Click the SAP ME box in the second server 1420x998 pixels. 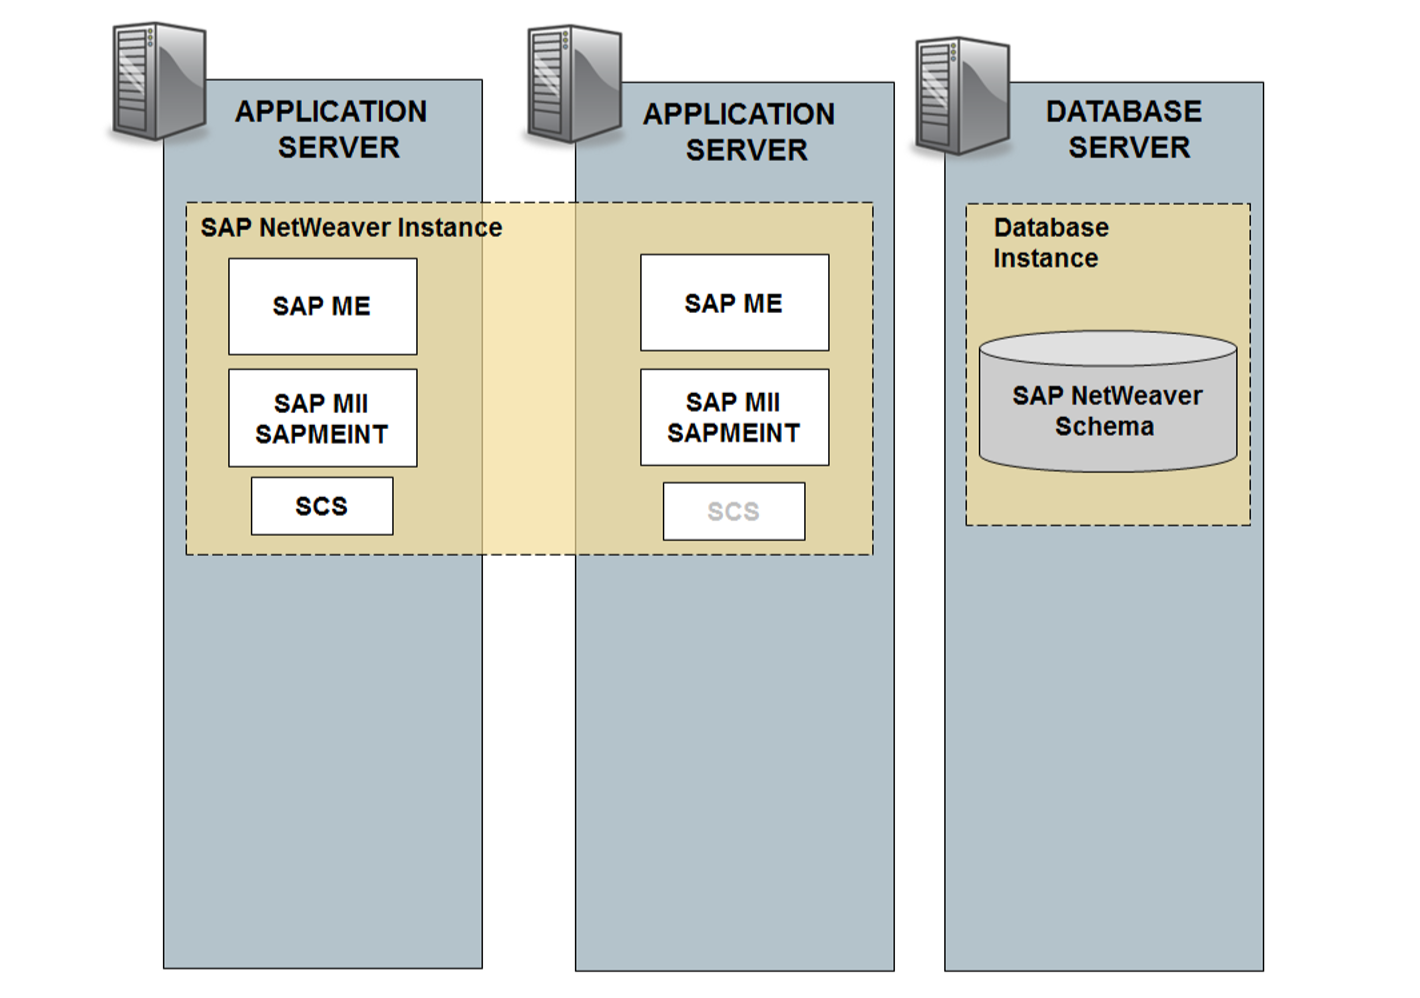(734, 302)
